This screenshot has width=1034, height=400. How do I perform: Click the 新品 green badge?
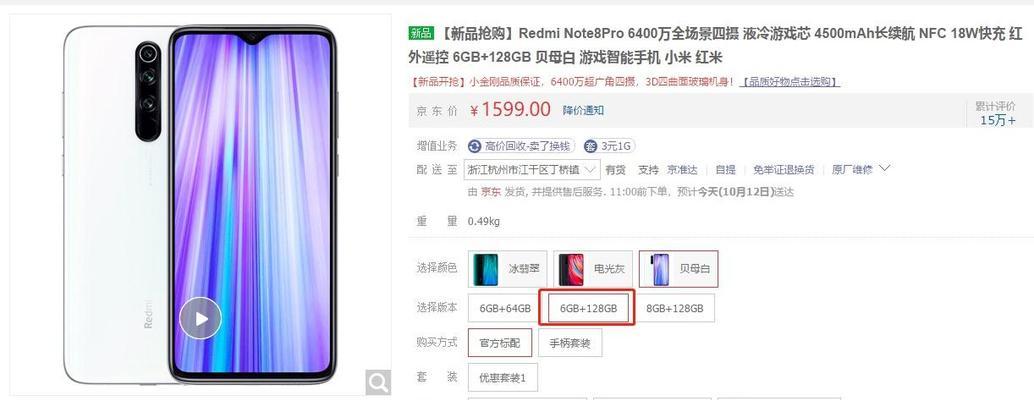pyautogui.click(x=421, y=33)
